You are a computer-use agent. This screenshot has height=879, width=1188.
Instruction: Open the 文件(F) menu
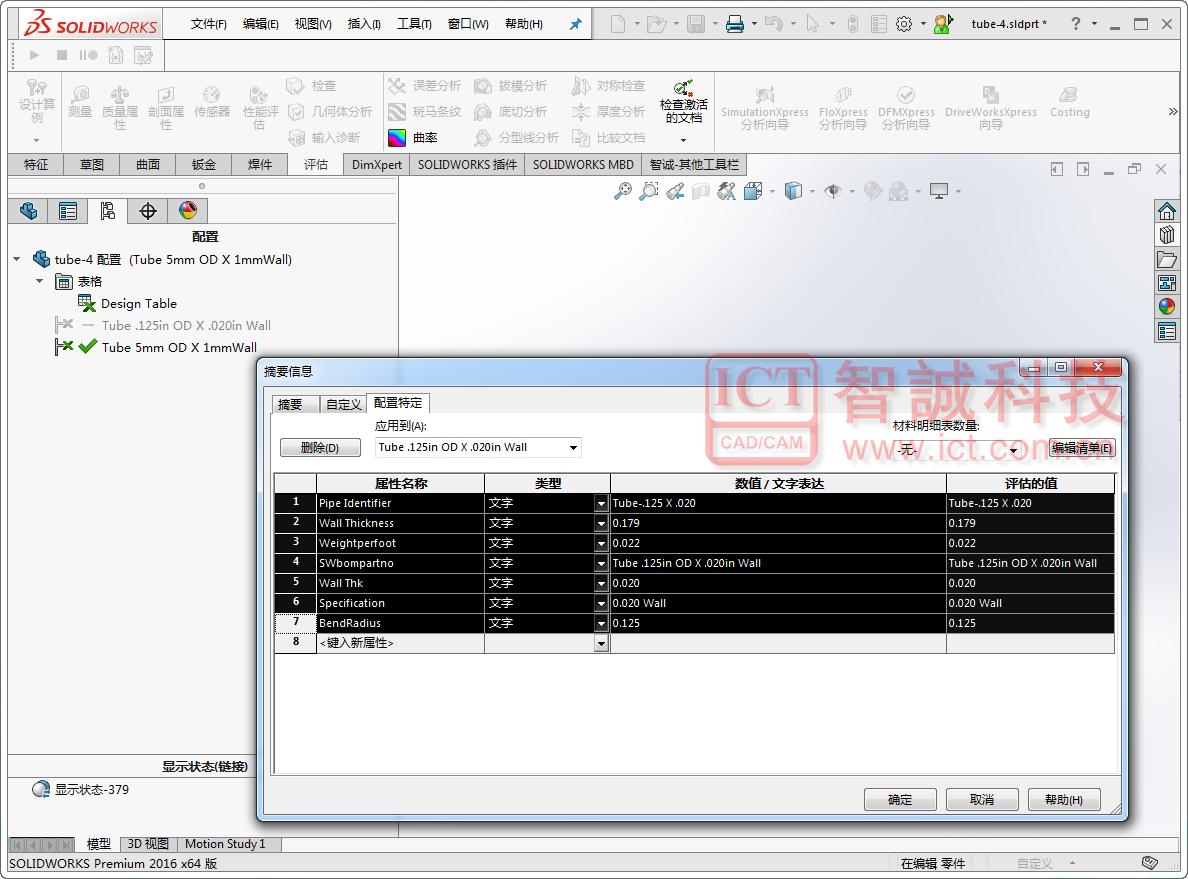click(x=208, y=24)
